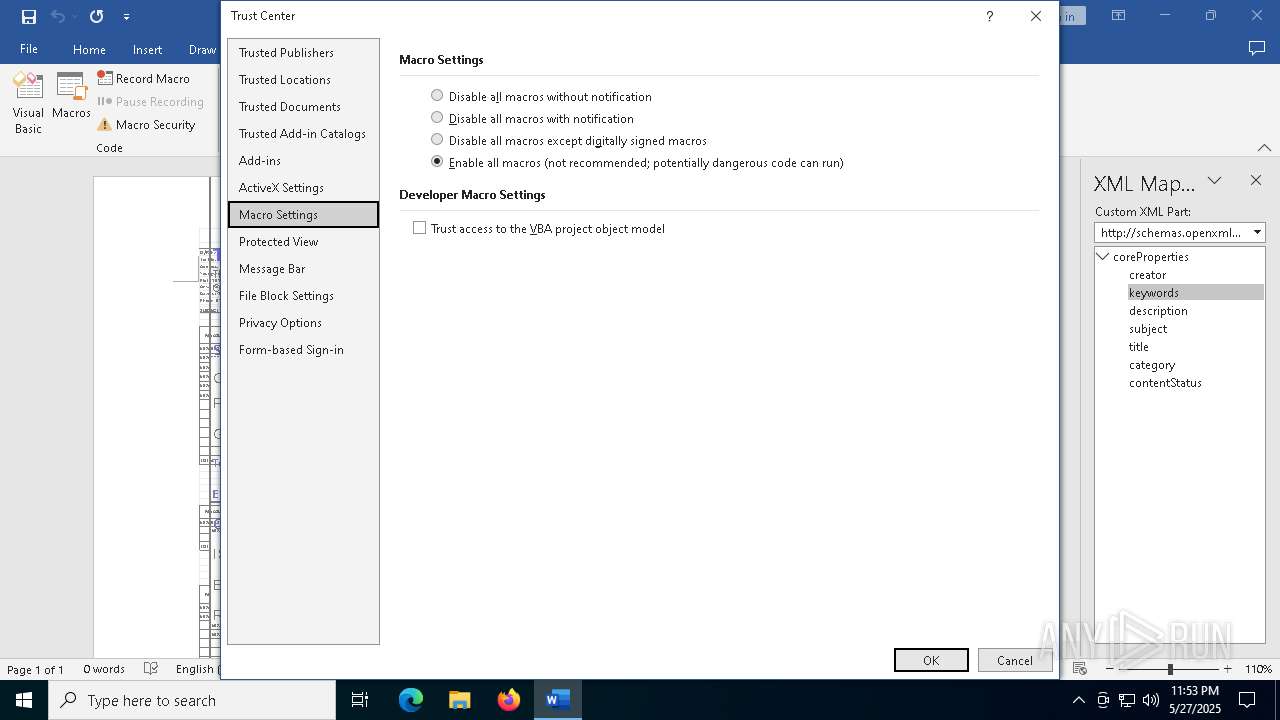Open the Windows Start menu
The height and width of the screenshot is (720, 1280).
24,700
